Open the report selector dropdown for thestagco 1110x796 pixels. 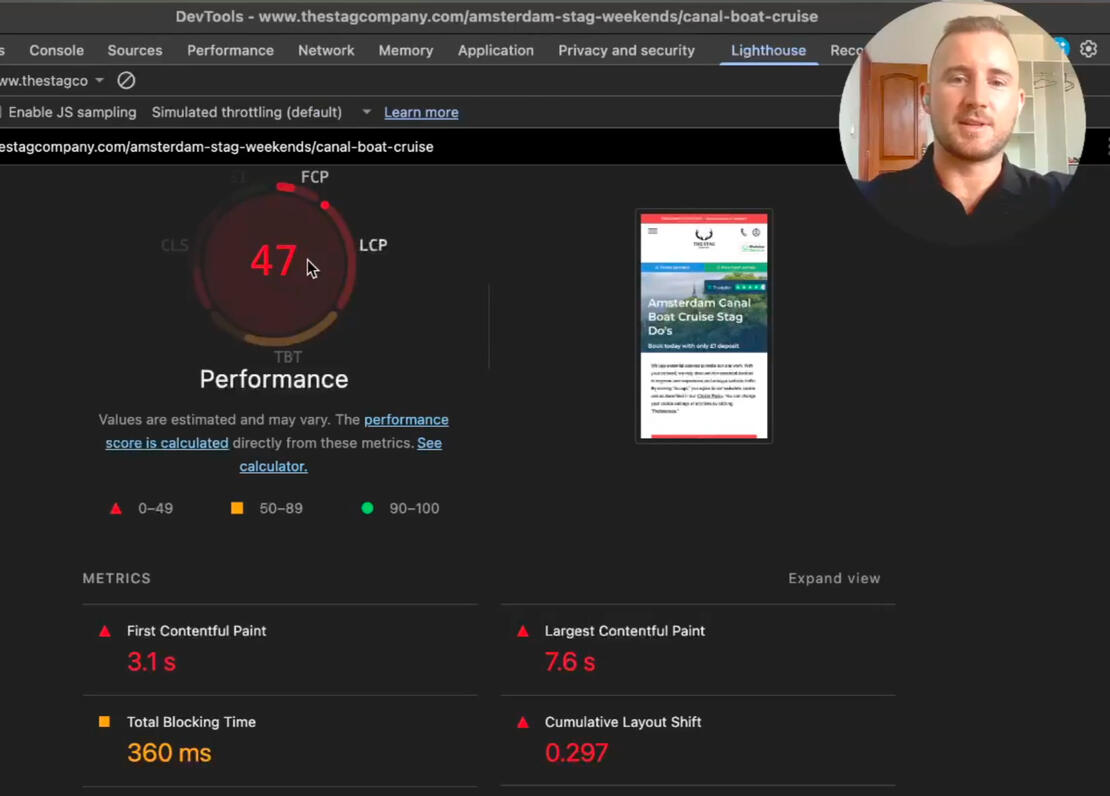[98, 80]
